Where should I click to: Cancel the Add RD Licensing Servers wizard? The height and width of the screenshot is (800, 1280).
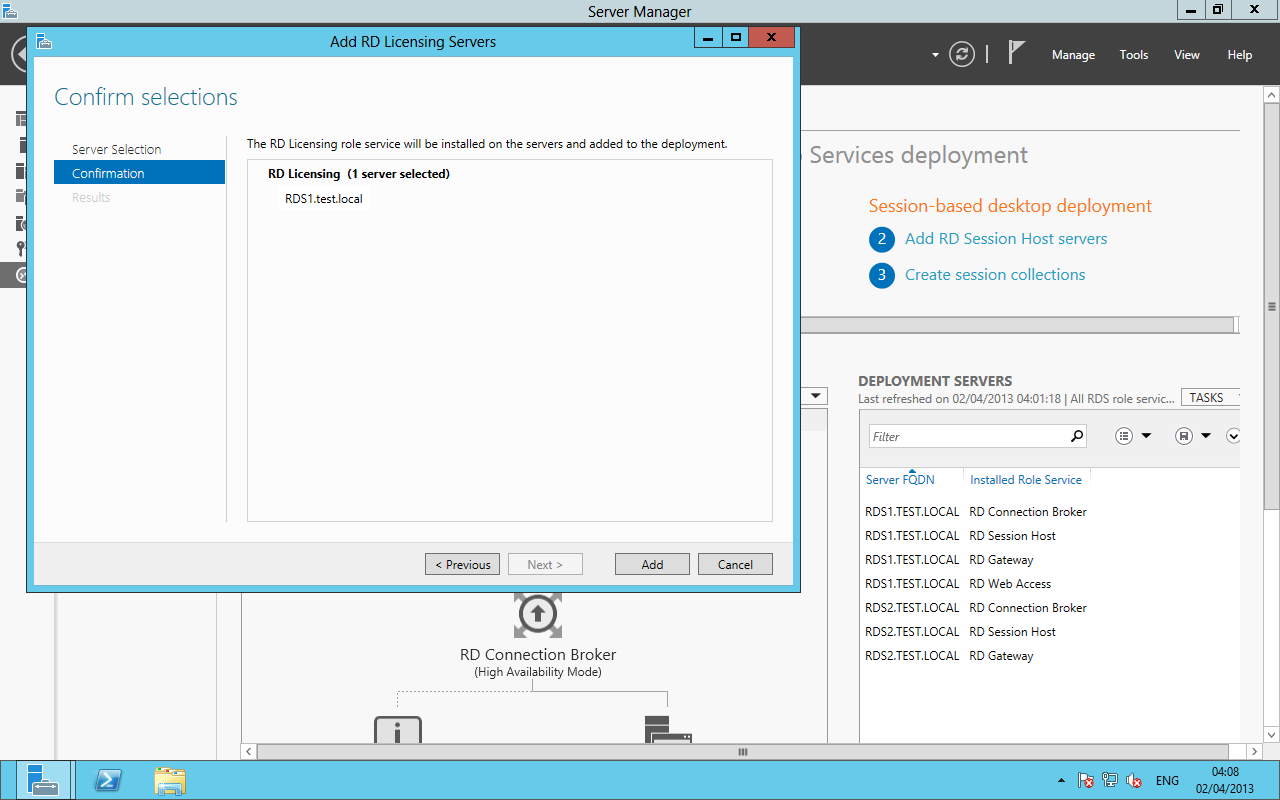click(x=735, y=564)
